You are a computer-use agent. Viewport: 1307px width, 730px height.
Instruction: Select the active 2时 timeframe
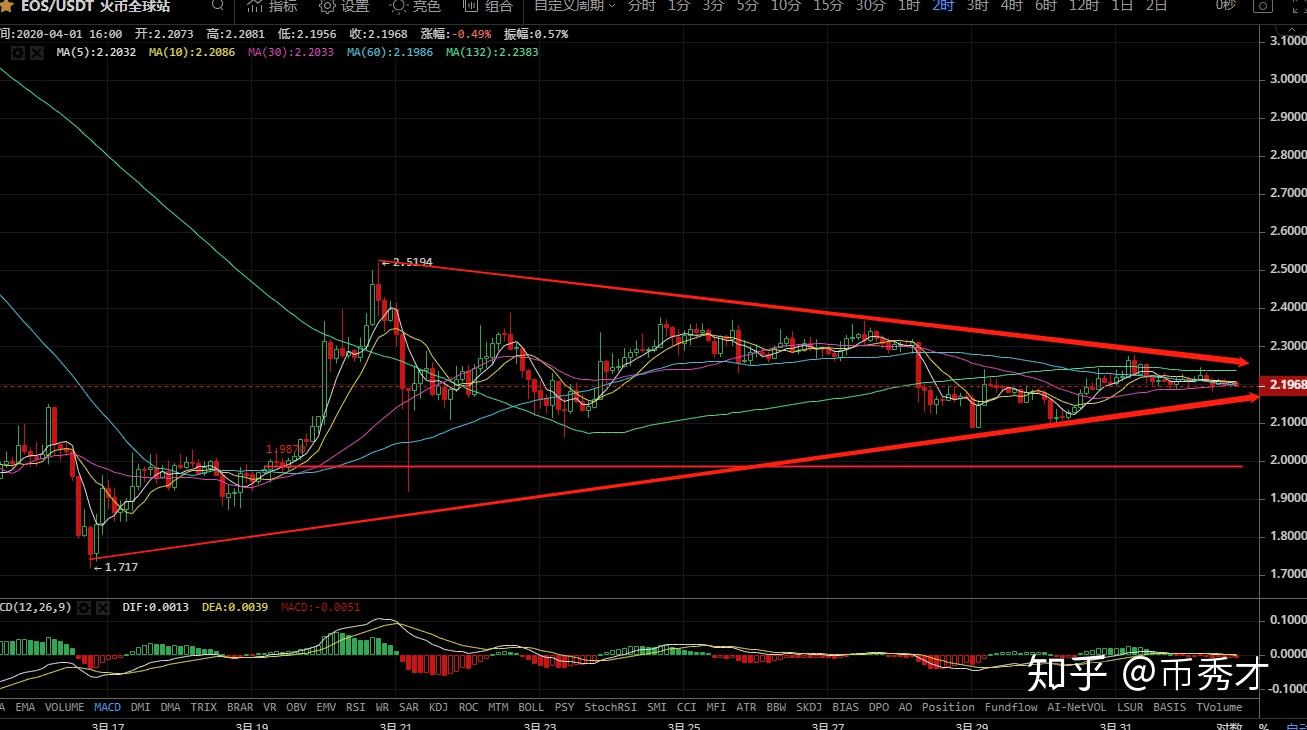click(x=943, y=5)
